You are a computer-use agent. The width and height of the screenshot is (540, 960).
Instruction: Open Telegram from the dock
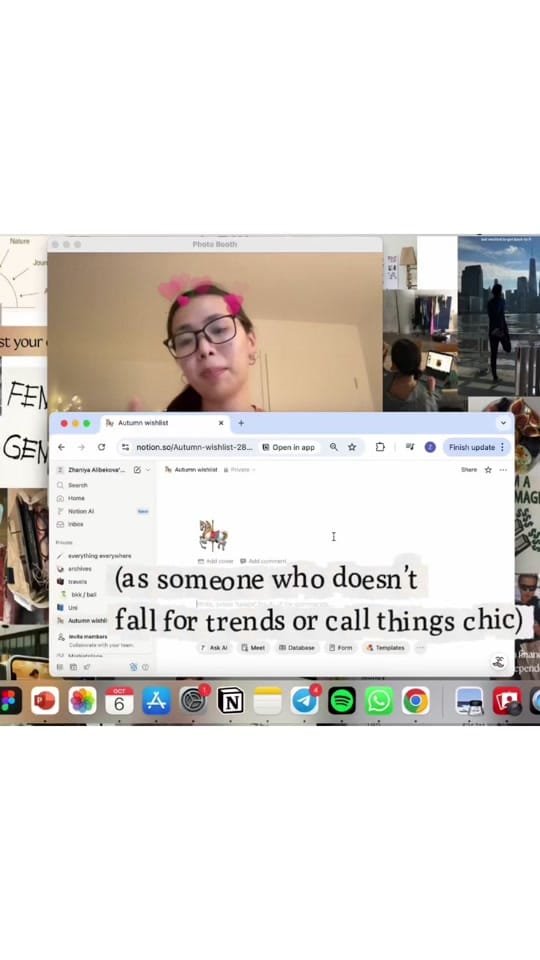click(304, 701)
